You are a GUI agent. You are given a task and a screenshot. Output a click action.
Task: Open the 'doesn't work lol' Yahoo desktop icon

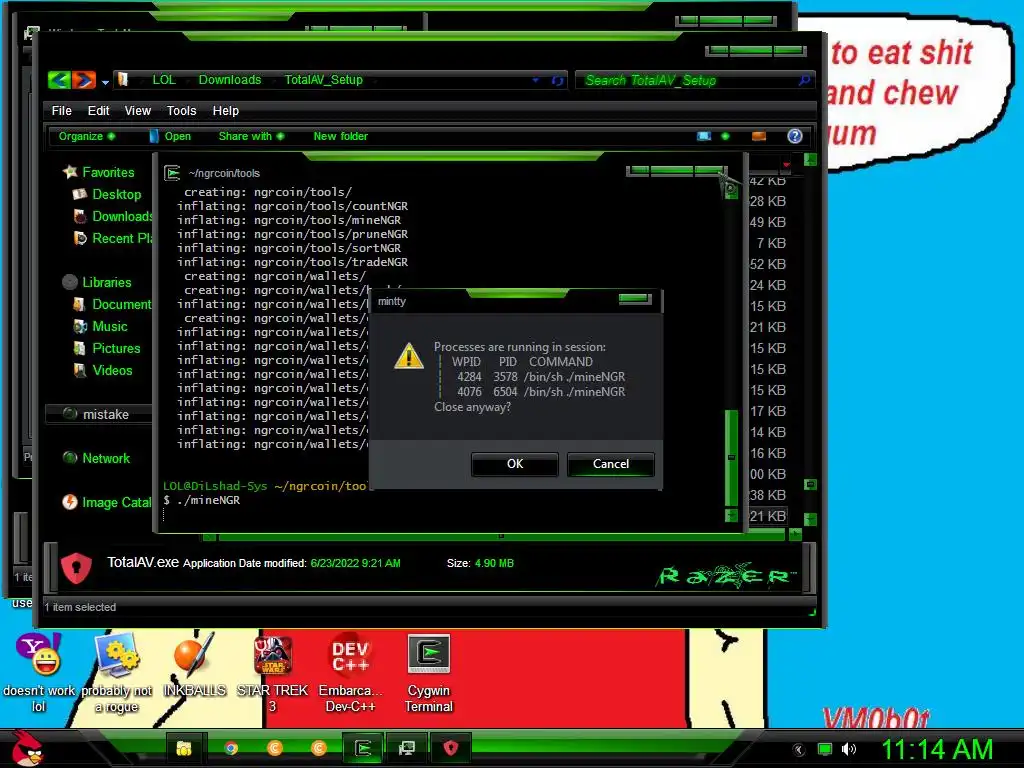tap(39, 673)
